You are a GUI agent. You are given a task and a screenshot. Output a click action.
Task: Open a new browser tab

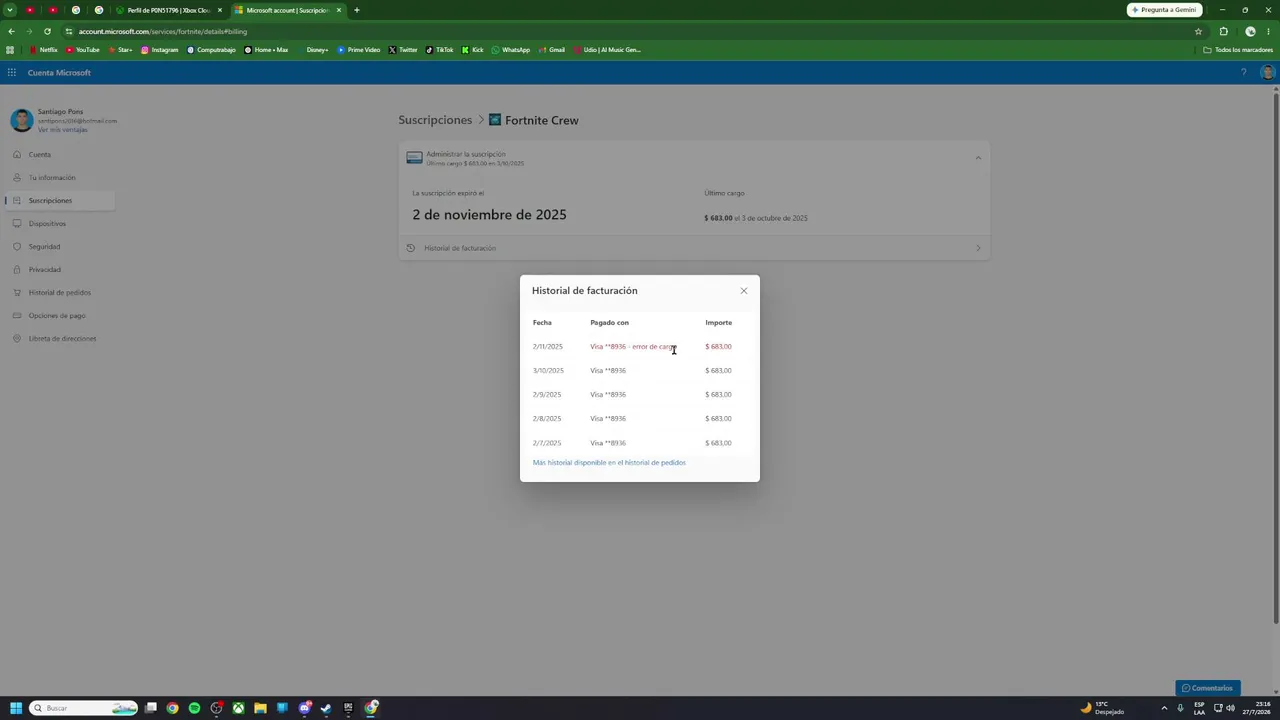pos(357,10)
